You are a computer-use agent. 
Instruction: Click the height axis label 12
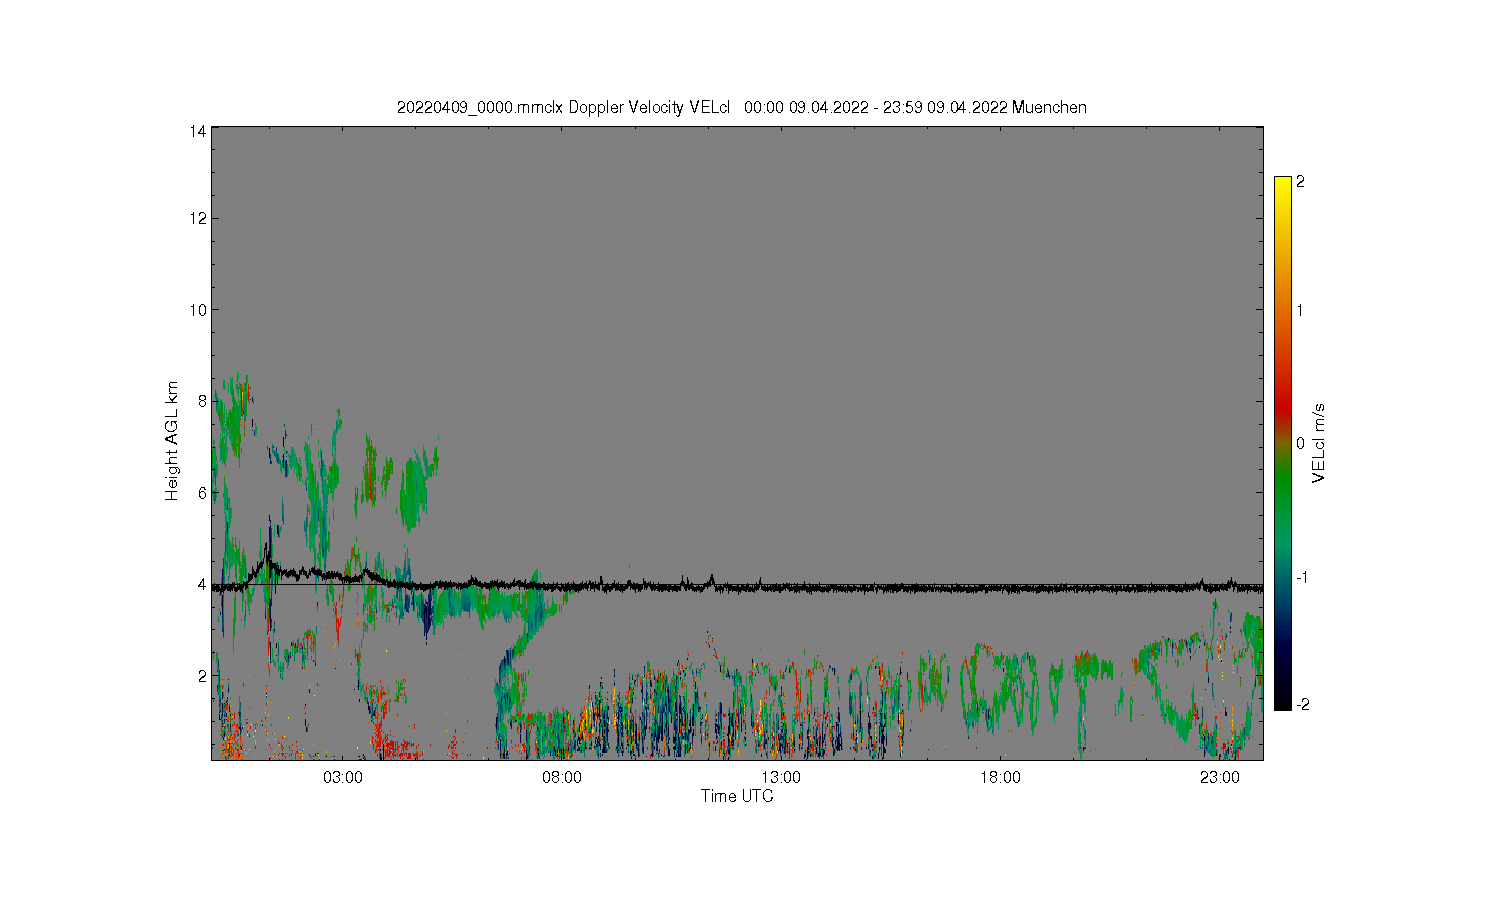pos(198,218)
